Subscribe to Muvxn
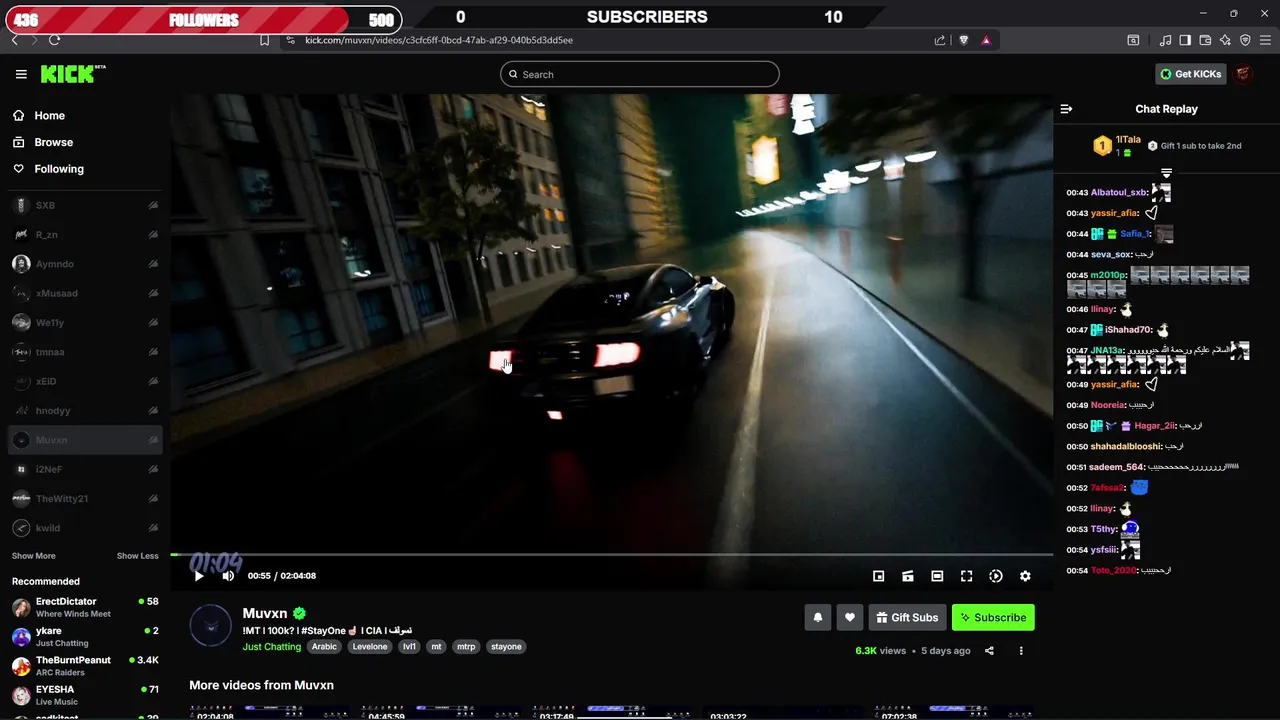Image resolution: width=1280 pixels, height=720 pixels. coord(993,617)
